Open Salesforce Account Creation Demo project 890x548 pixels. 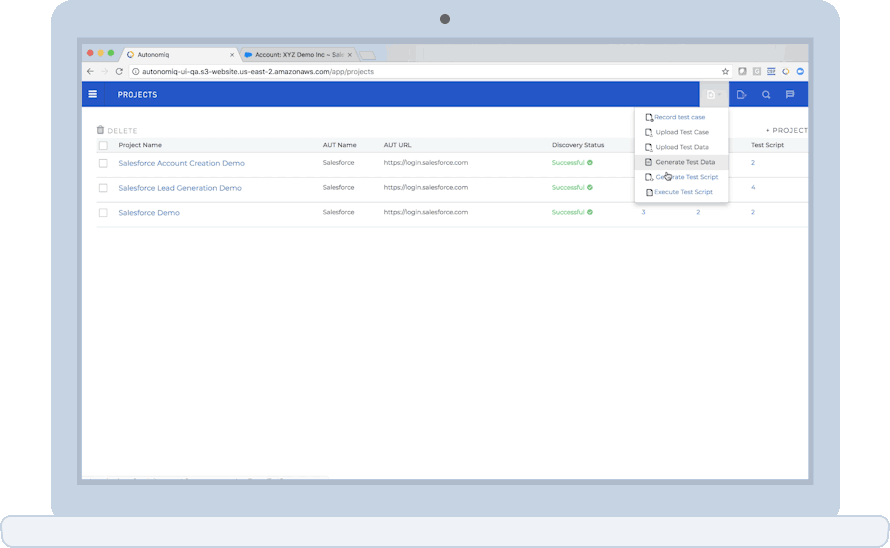click(182, 163)
